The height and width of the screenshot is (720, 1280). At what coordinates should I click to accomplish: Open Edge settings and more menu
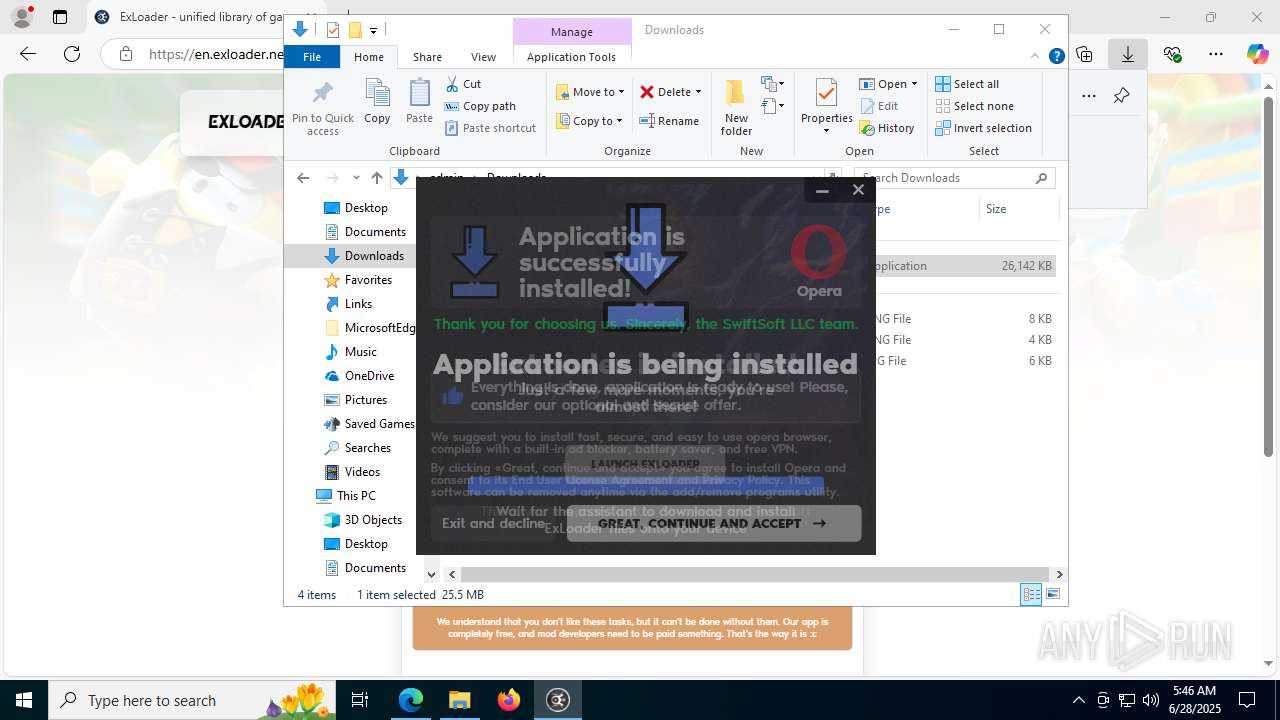point(1215,54)
